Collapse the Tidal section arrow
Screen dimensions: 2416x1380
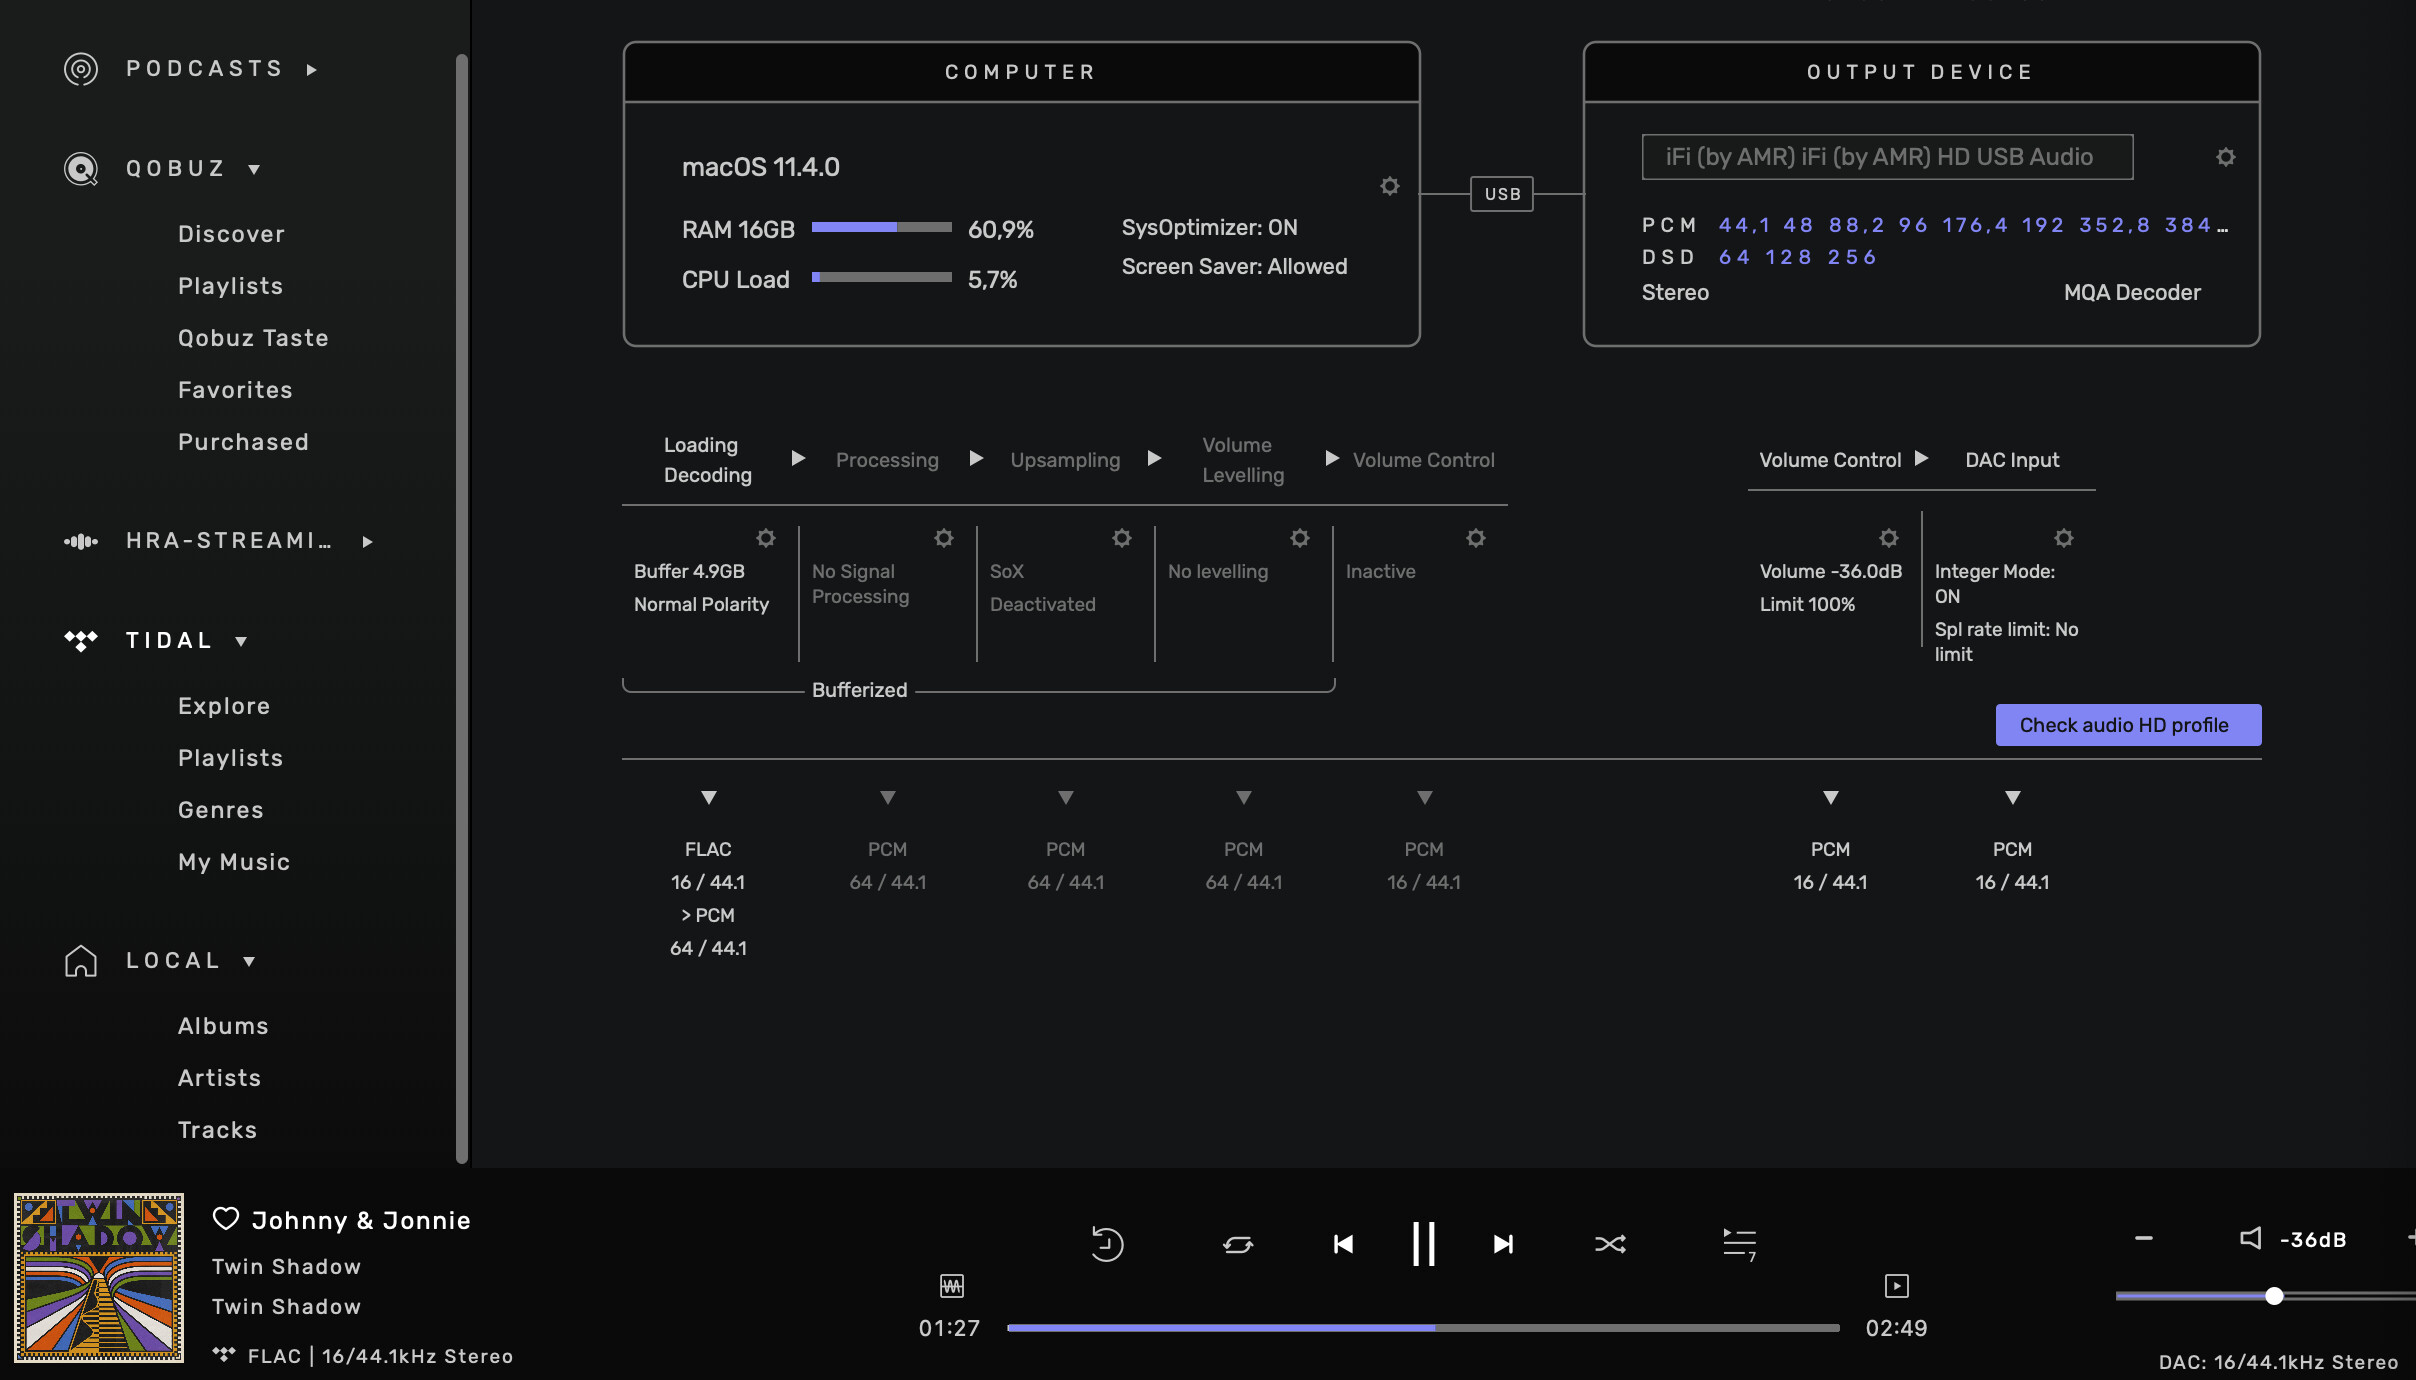[241, 641]
